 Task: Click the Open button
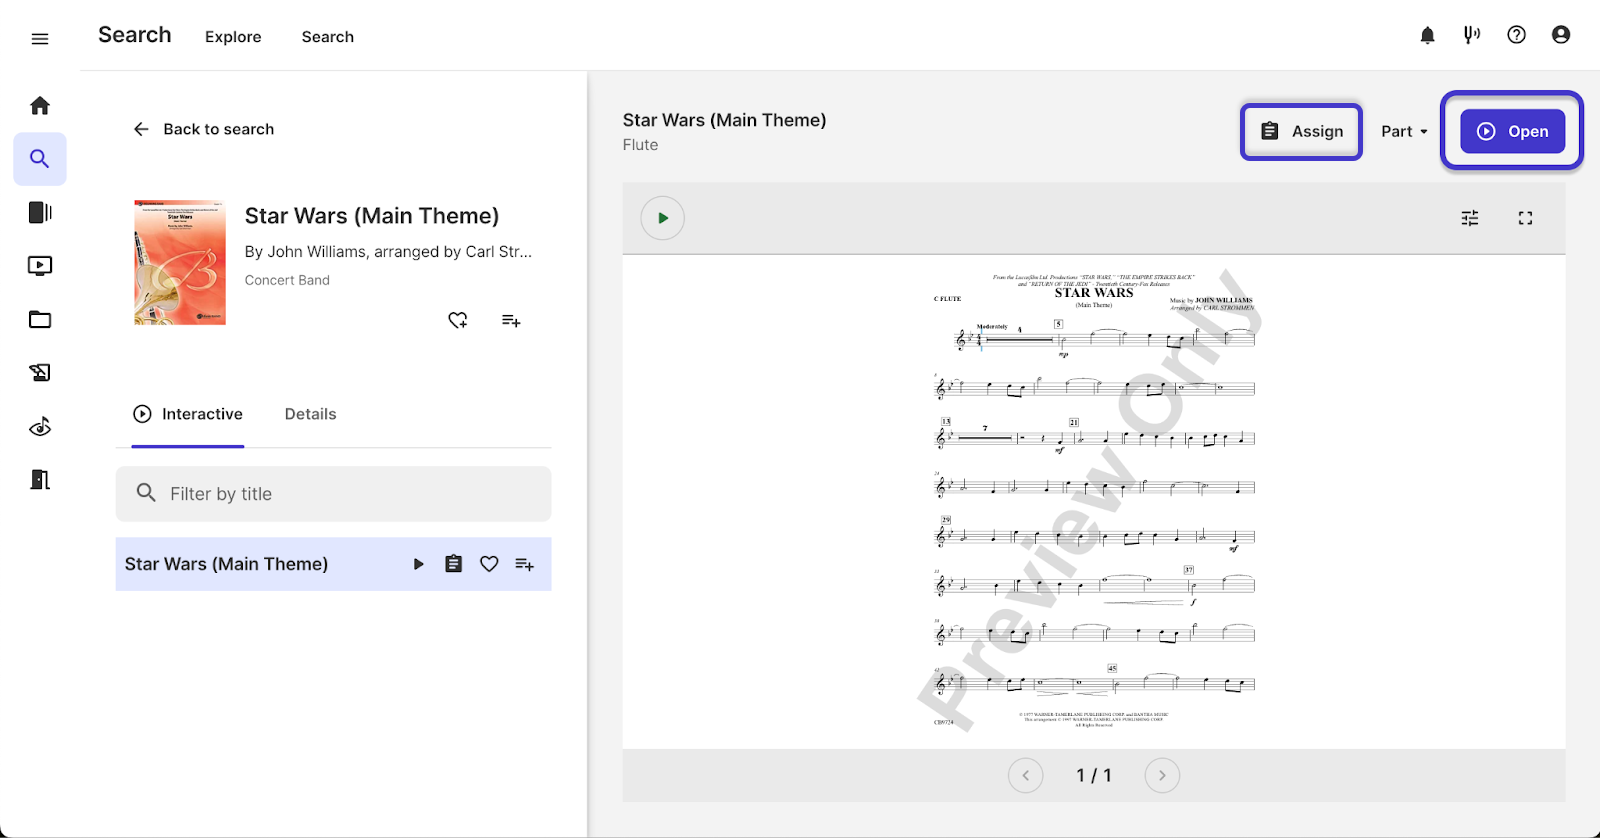(1513, 131)
